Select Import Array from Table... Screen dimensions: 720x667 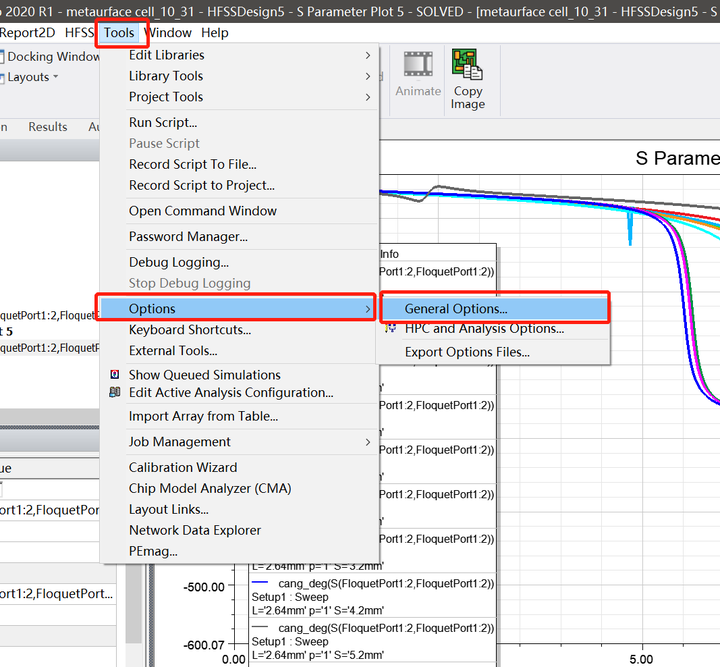tap(239, 416)
